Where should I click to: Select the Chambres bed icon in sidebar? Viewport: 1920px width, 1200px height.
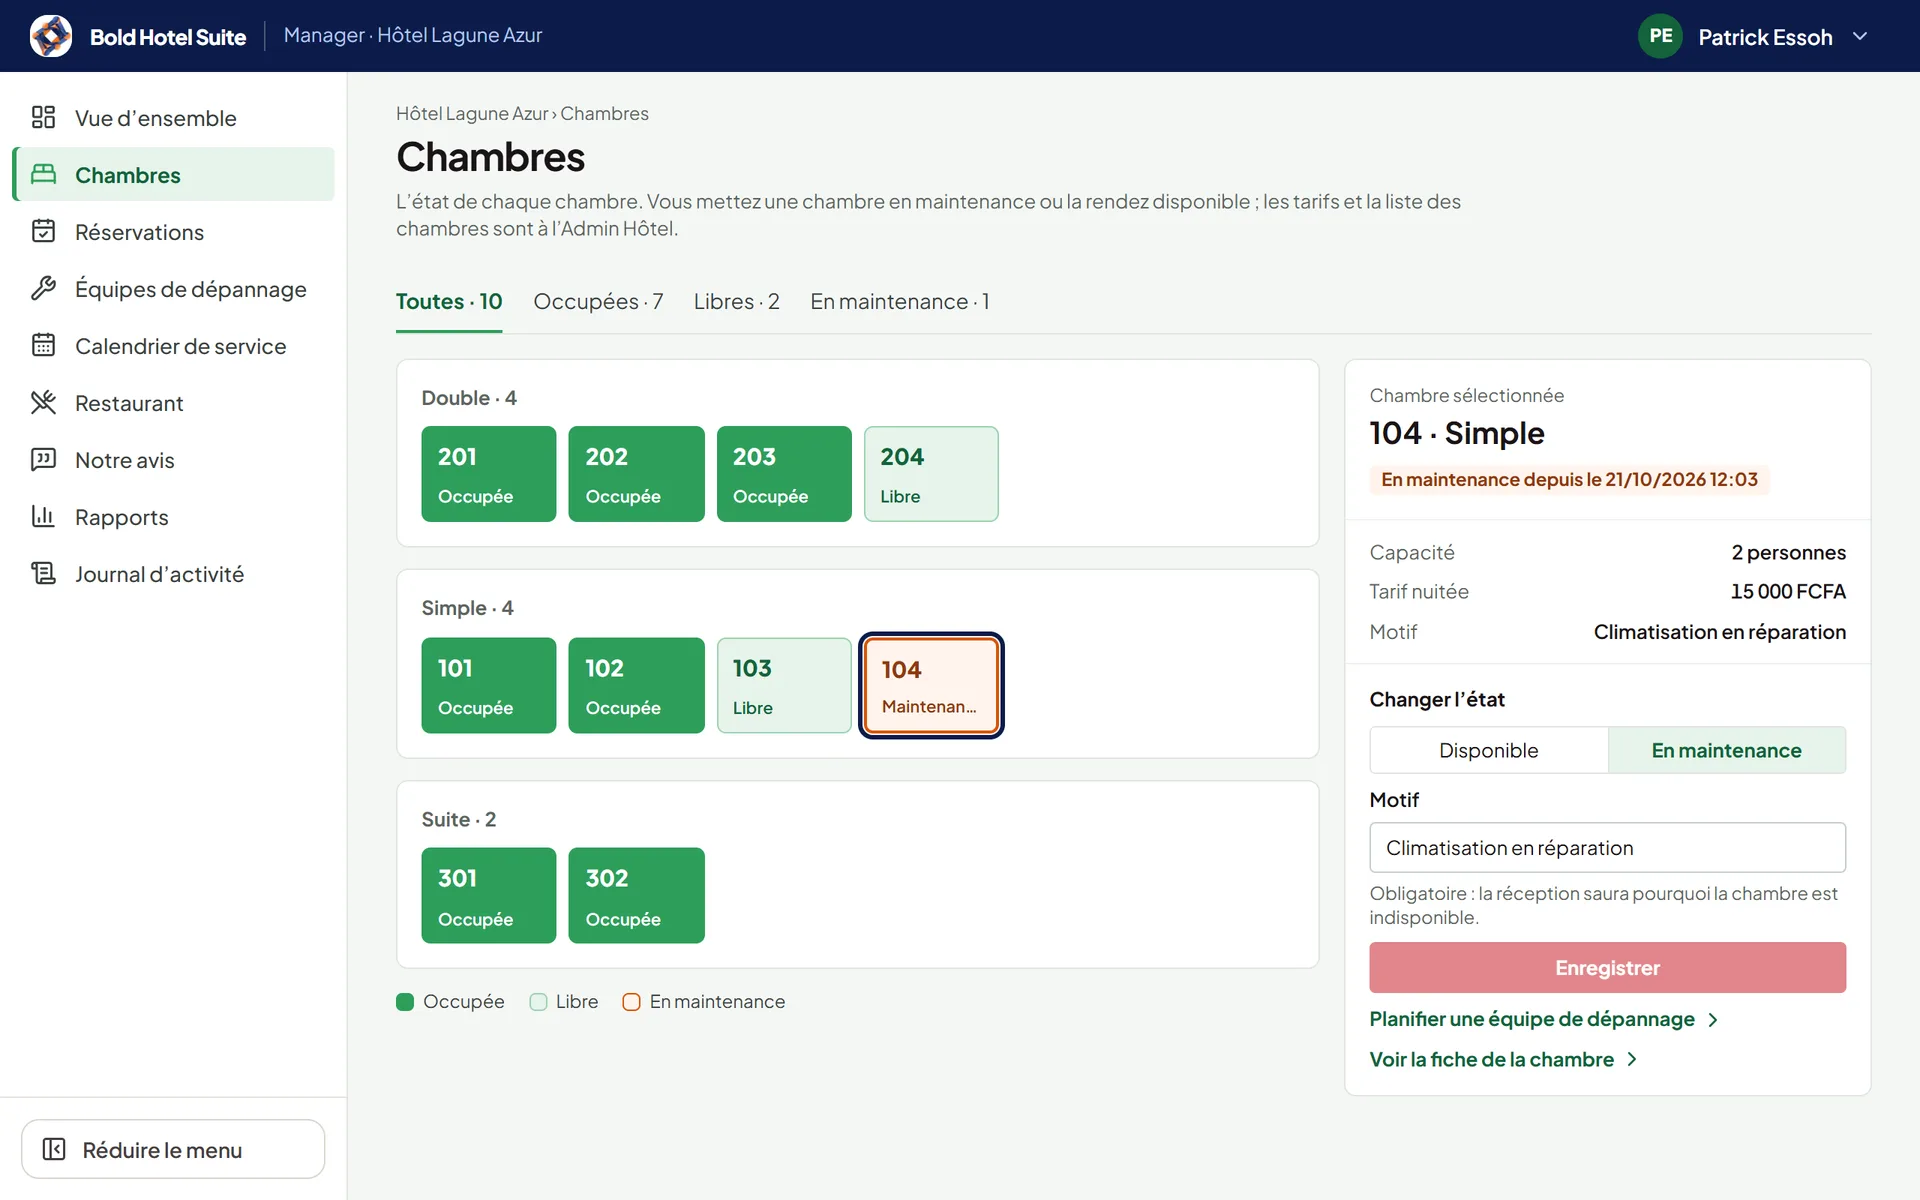pos(43,174)
